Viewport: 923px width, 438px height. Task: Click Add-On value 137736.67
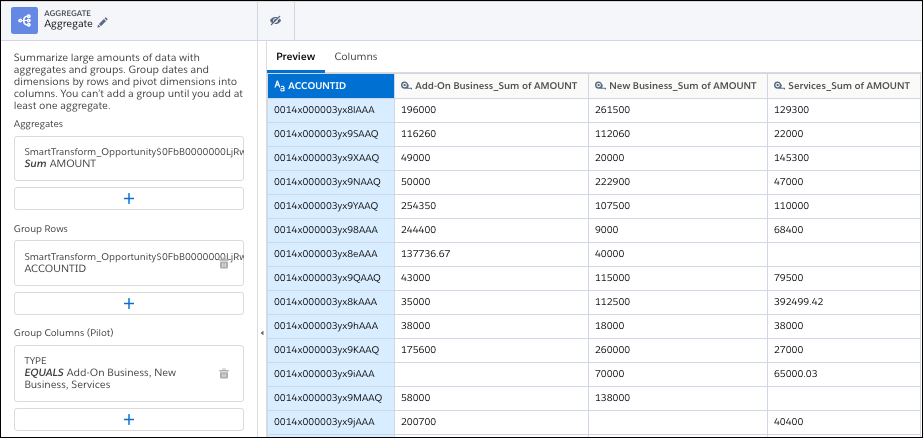491,254
